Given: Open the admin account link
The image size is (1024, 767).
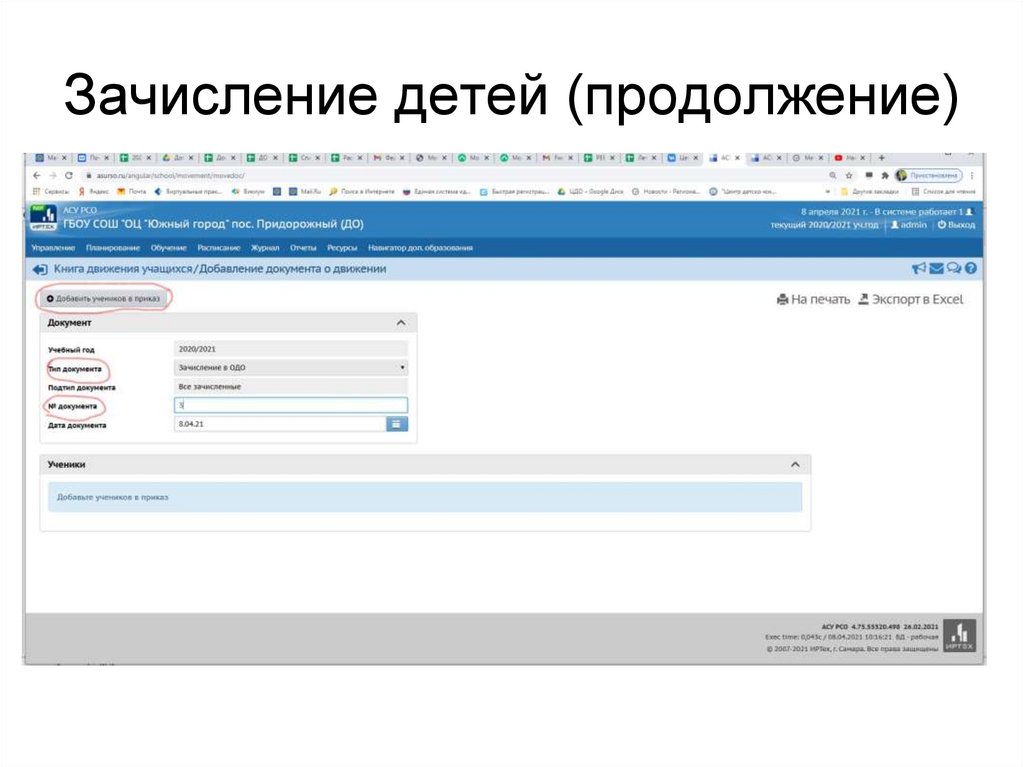Looking at the screenshot, I should tap(907, 224).
